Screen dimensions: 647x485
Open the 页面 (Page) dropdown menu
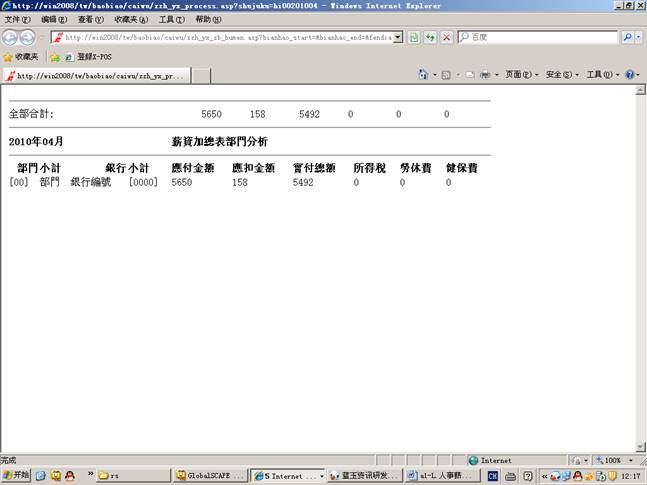click(x=521, y=75)
